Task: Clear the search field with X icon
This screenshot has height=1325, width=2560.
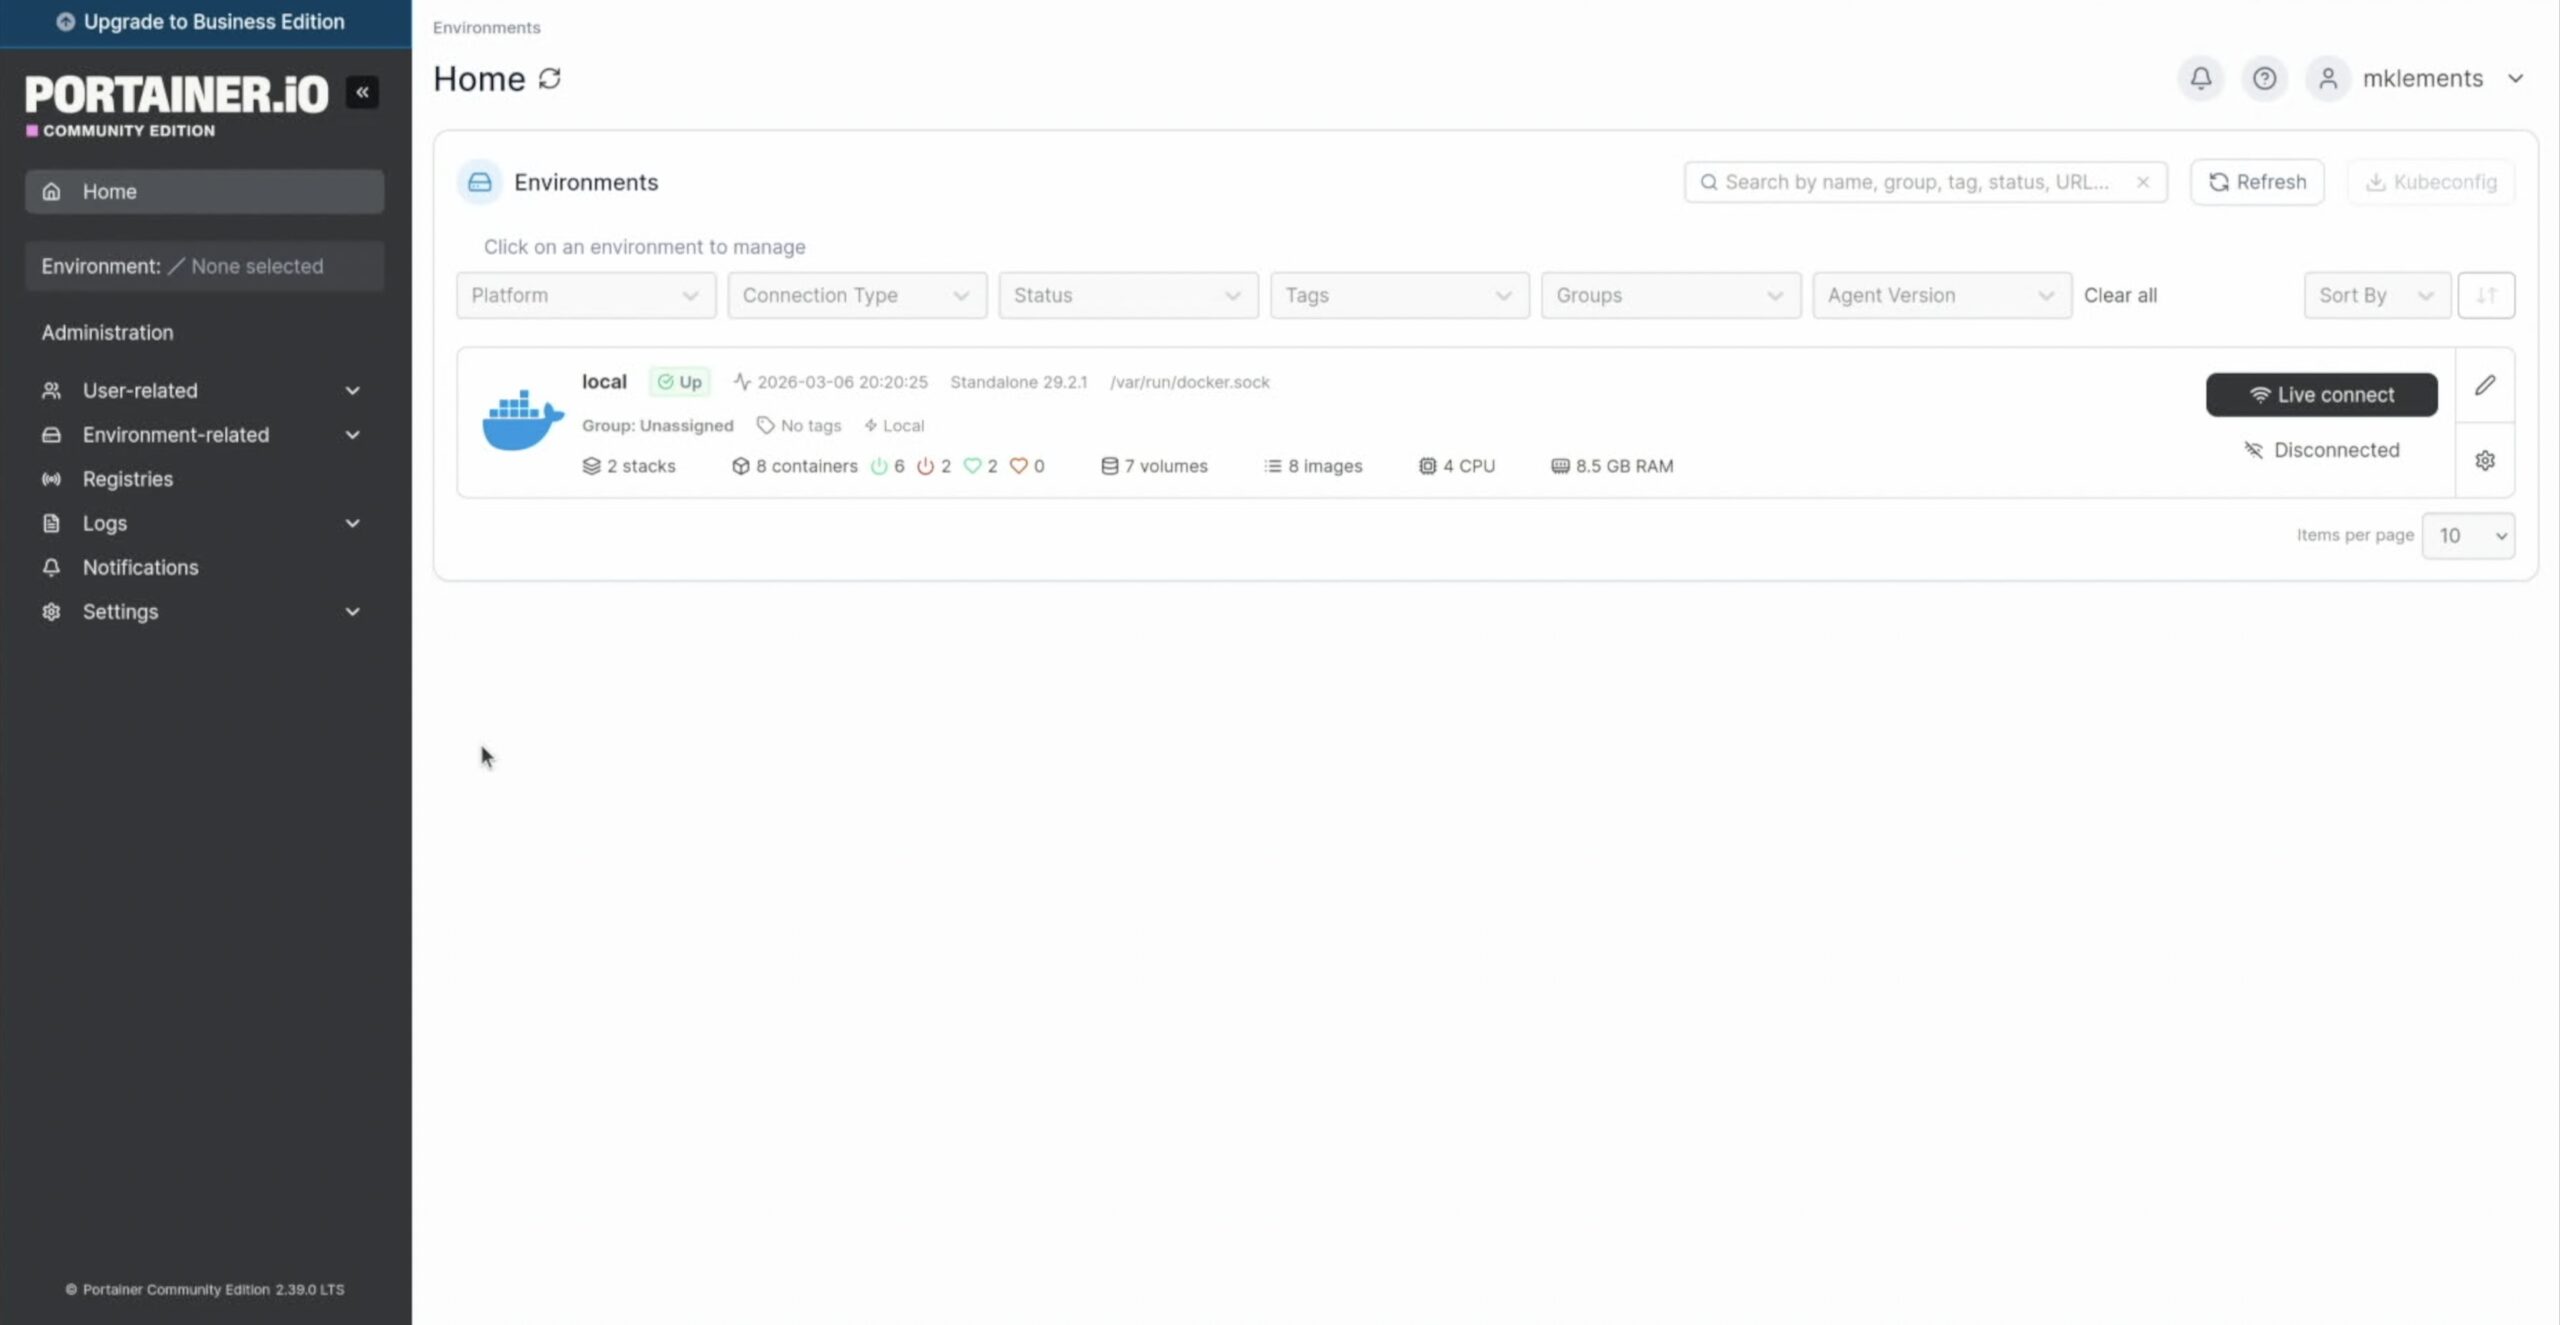Action: pos(2143,182)
